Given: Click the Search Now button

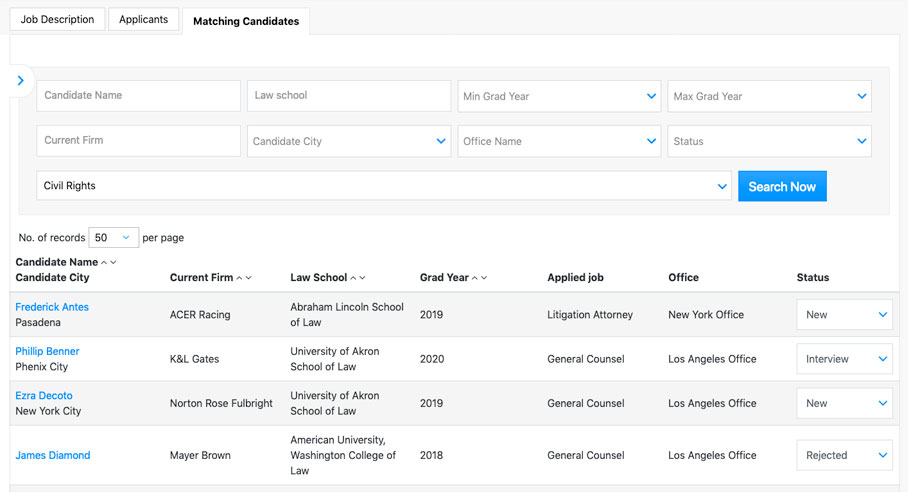Looking at the screenshot, I should [x=782, y=186].
